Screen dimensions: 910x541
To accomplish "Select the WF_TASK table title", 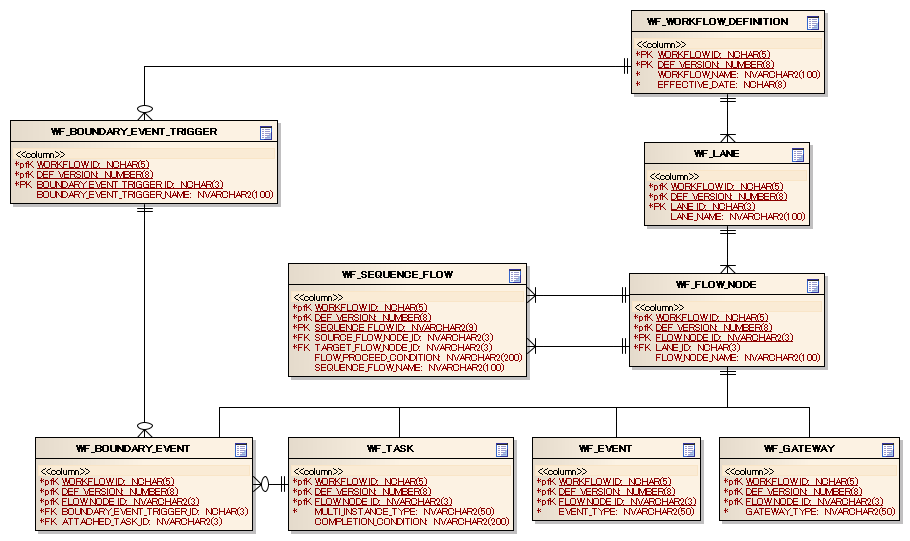I will click(391, 449).
